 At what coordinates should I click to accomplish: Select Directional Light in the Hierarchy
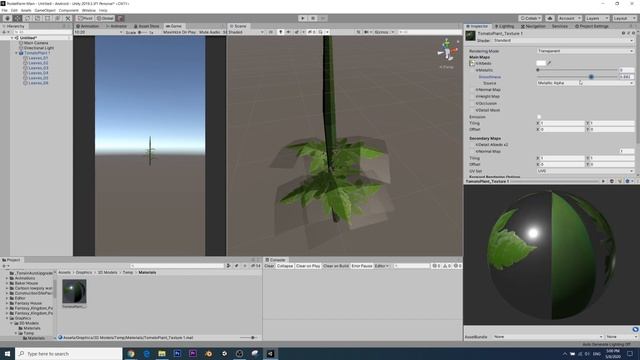[38, 48]
